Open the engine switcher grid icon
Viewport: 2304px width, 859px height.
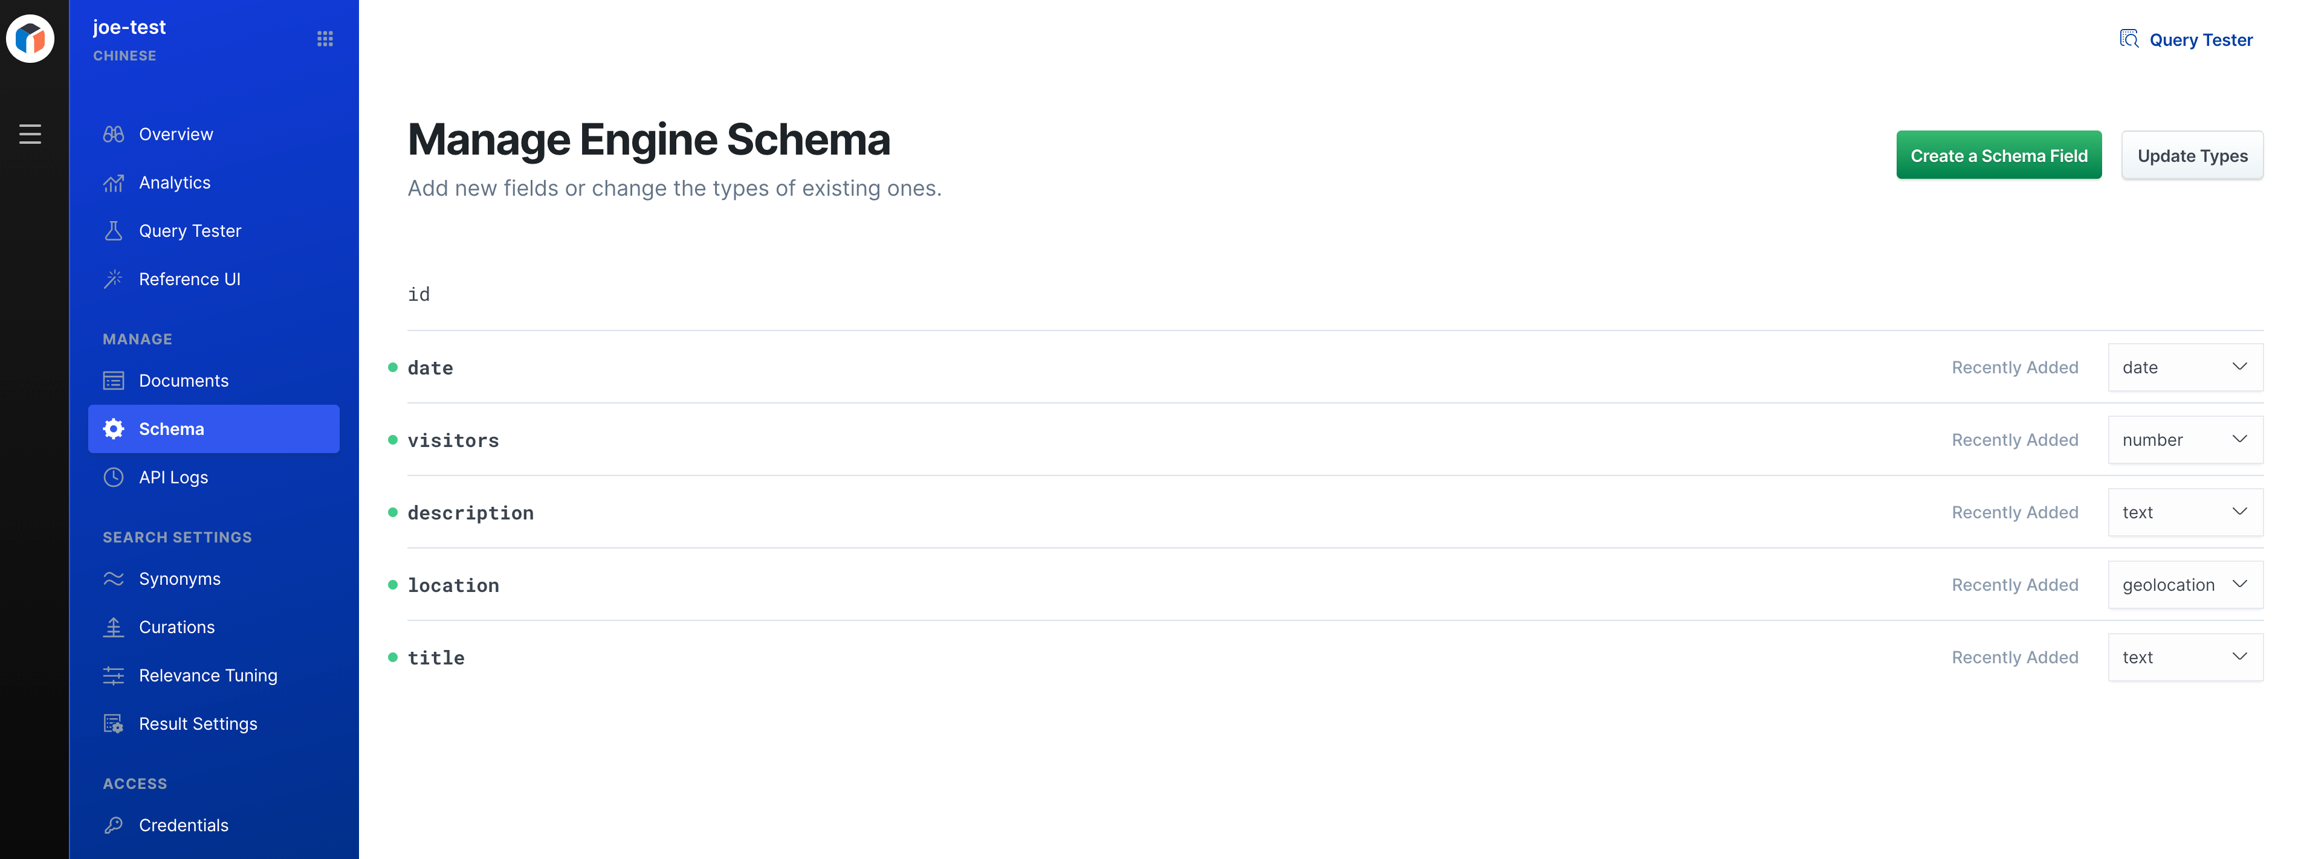pos(325,39)
